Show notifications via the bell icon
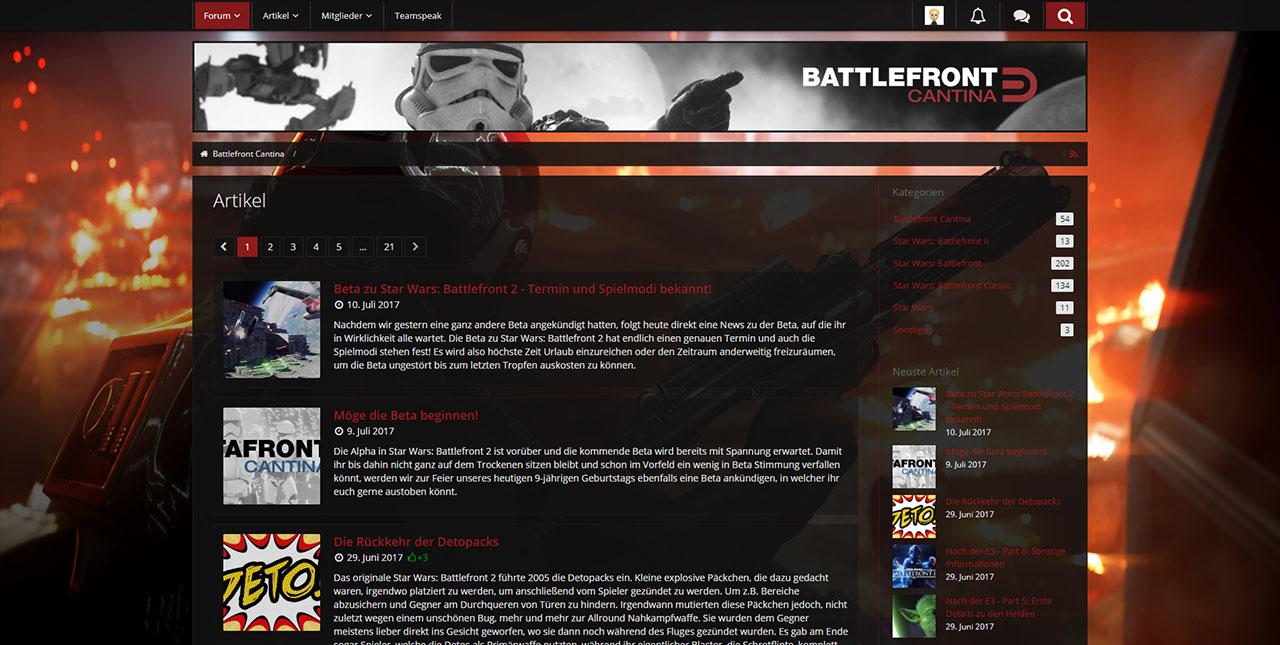Screen dimensions: 1280x645 coord(978,16)
